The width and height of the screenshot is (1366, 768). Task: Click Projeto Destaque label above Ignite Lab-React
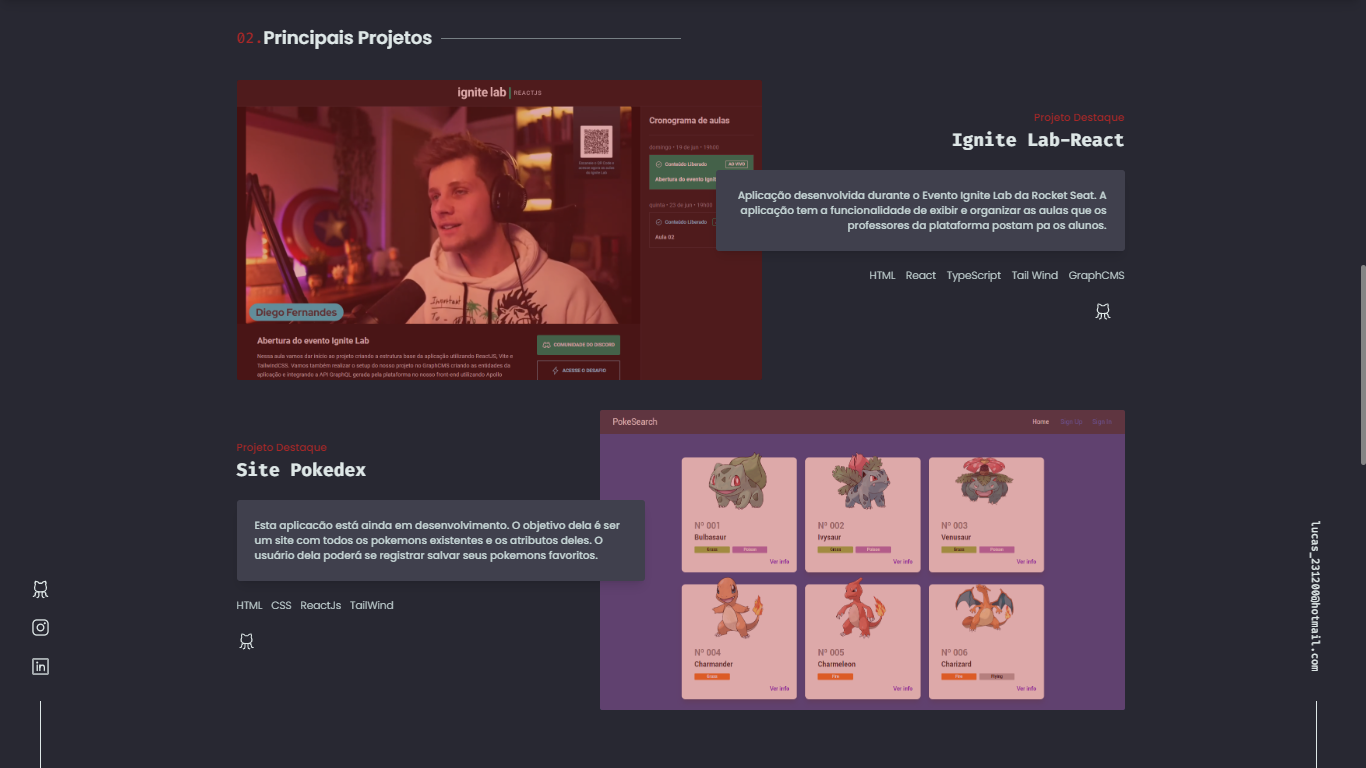click(x=1079, y=118)
